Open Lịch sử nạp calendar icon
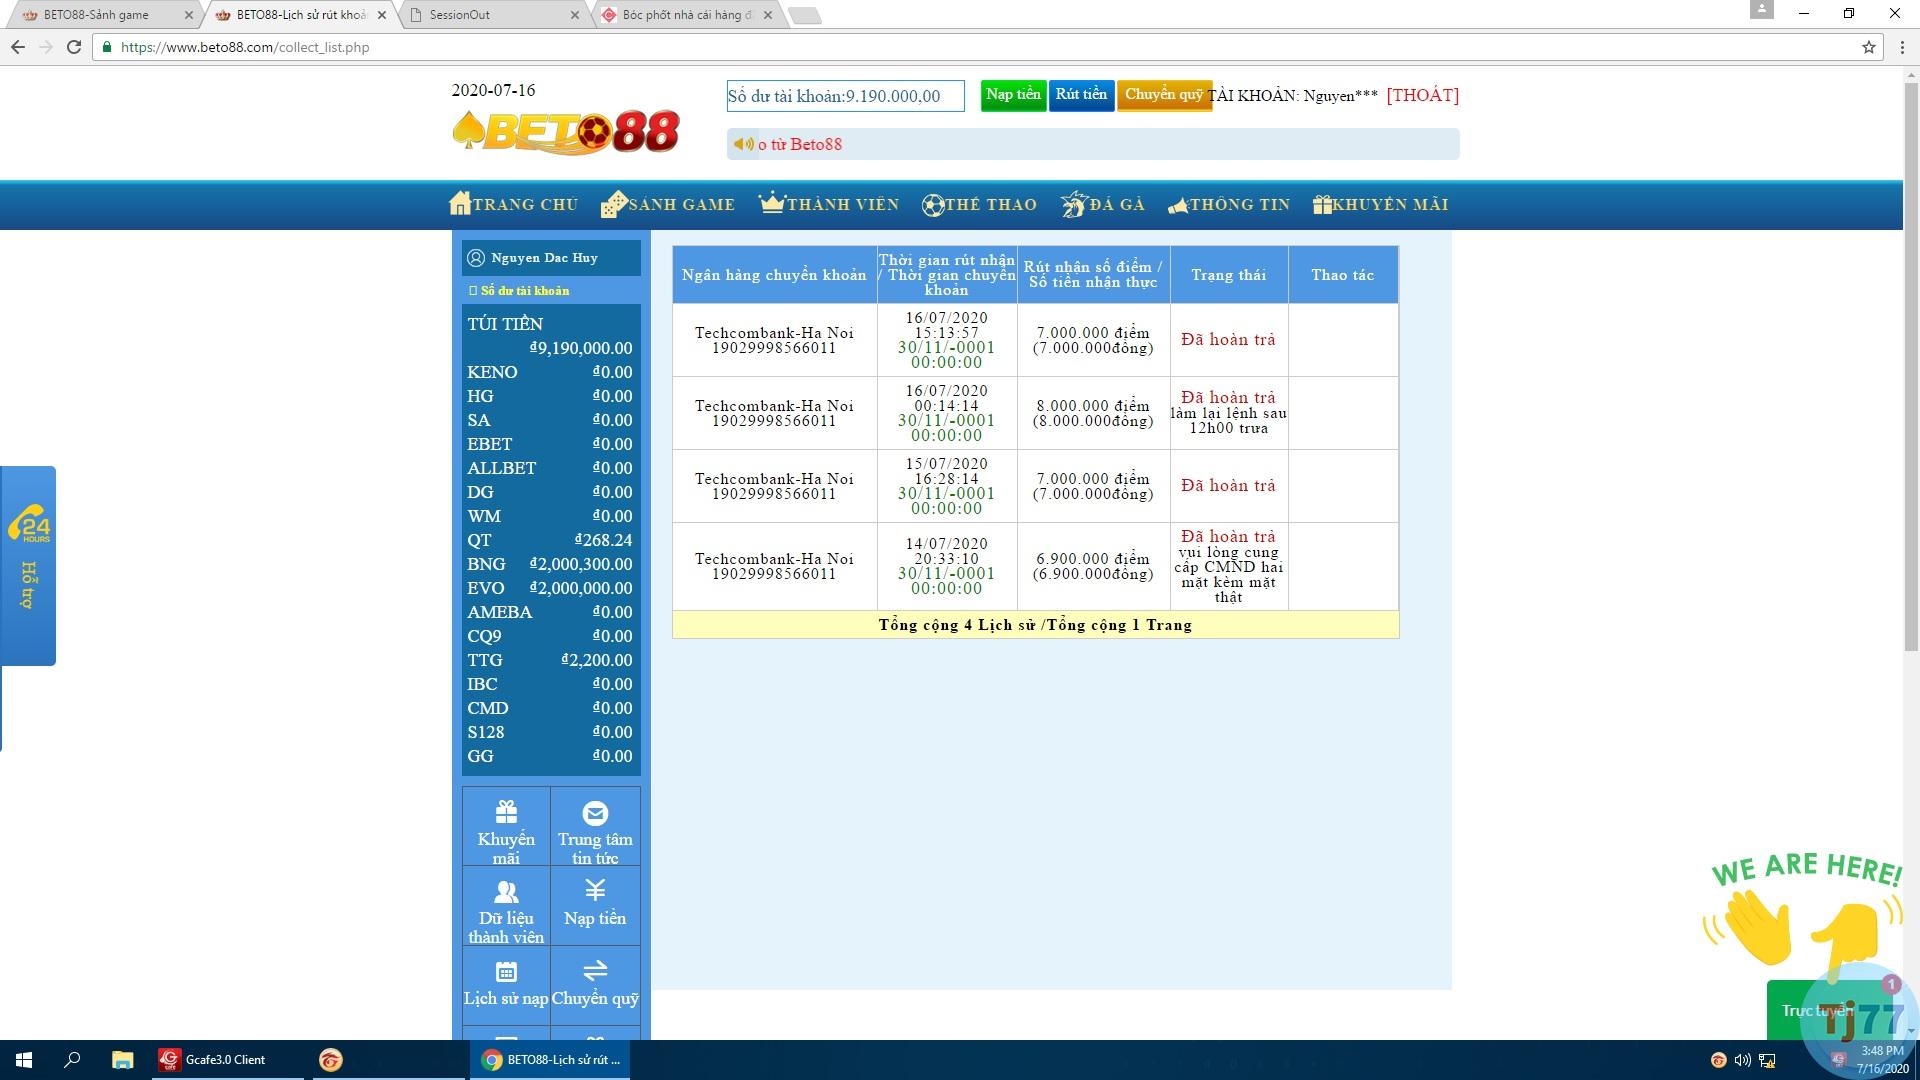 (506, 971)
